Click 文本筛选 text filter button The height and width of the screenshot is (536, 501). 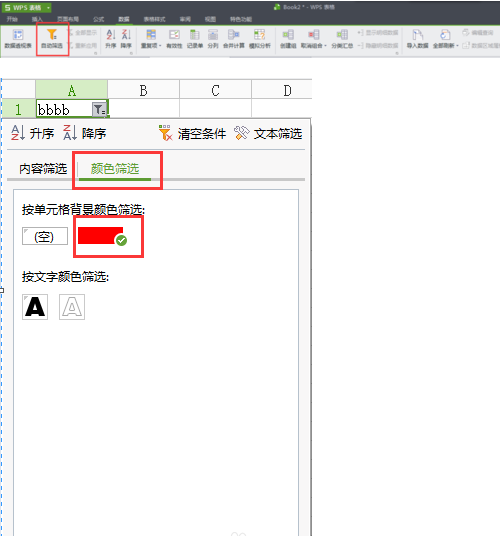[268, 134]
